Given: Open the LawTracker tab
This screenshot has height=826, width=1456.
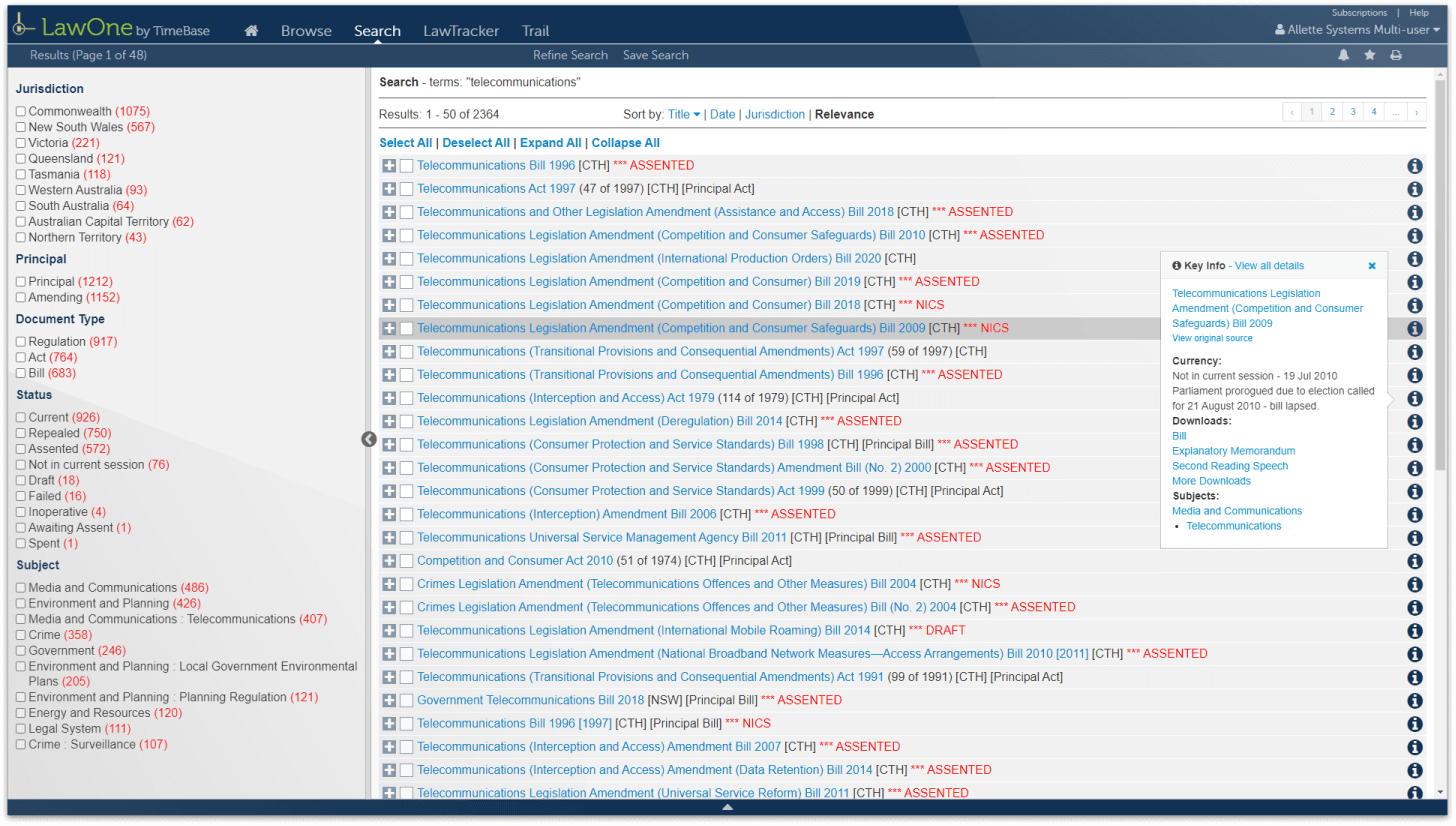Looking at the screenshot, I should (461, 31).
